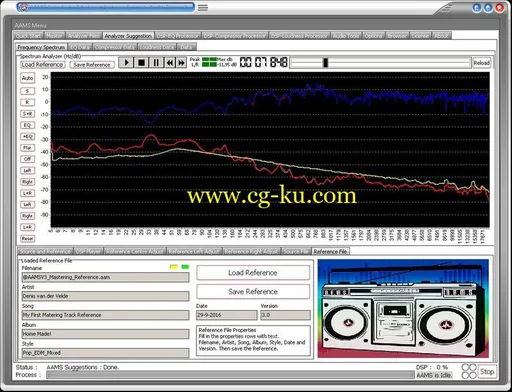
Task: Click the Reload button beside the position slider
Action: coord(481,63)
